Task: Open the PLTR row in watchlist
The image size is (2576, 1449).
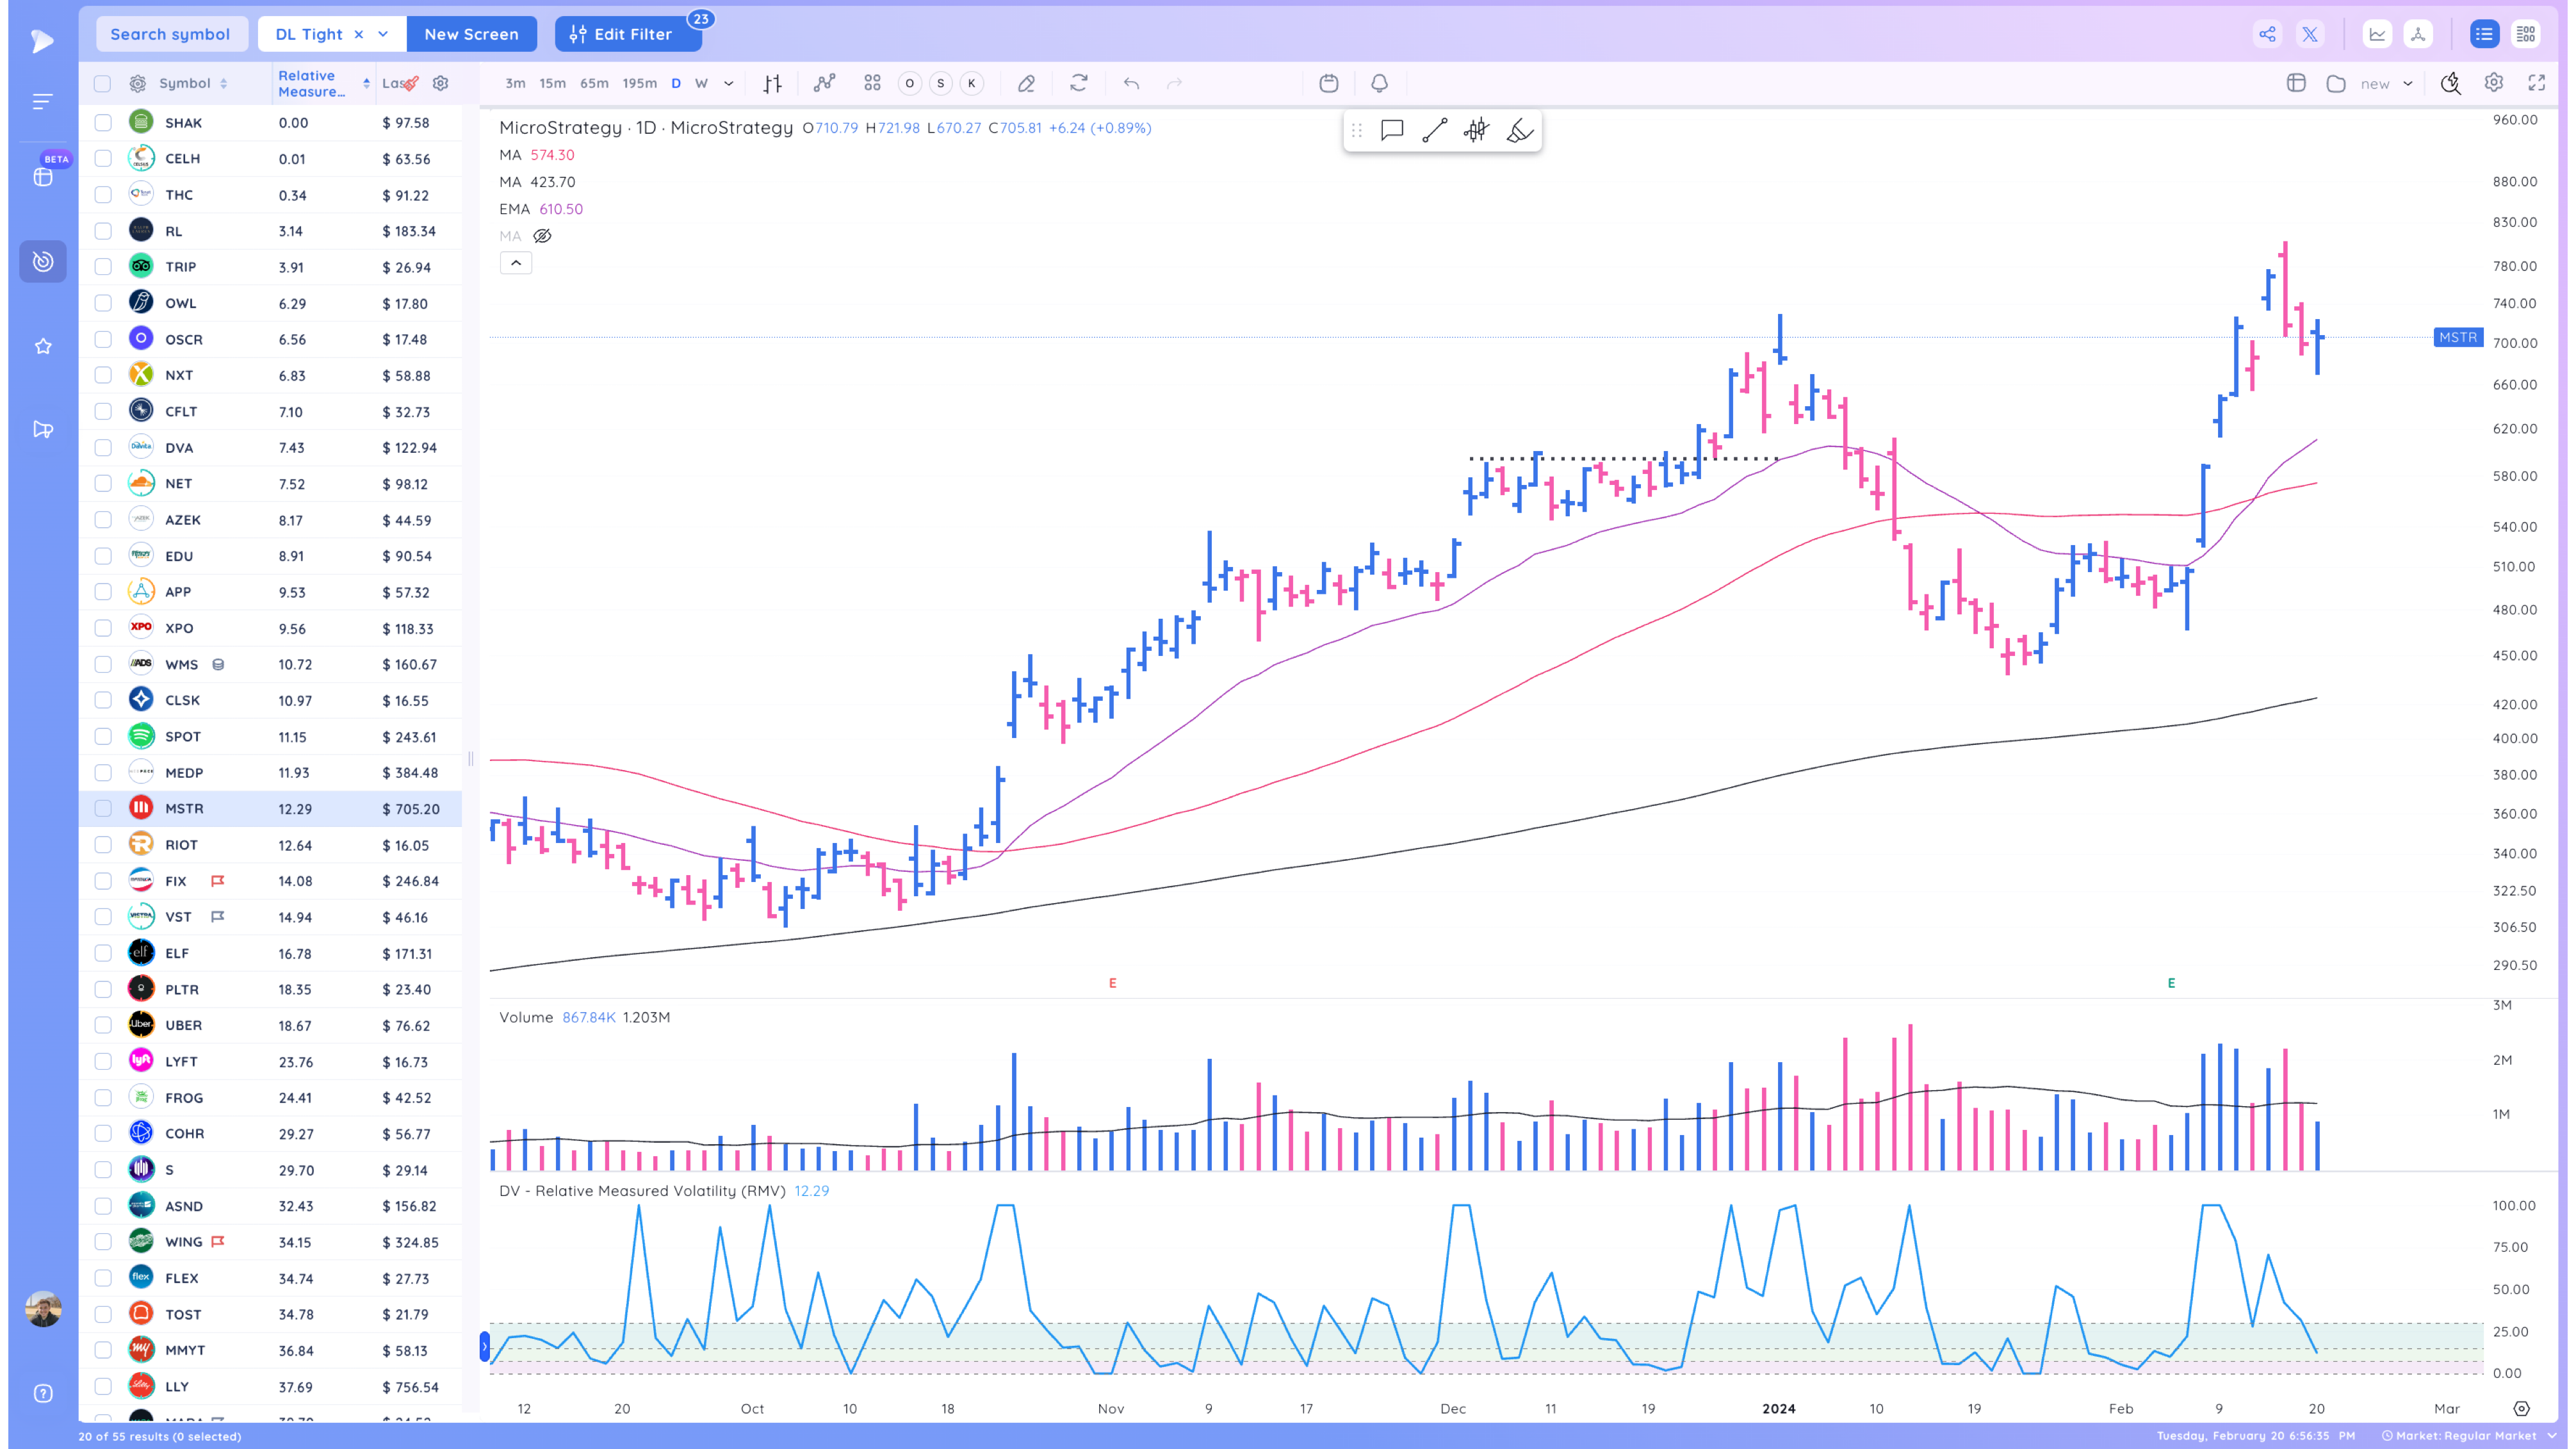Action: (270, 989)
